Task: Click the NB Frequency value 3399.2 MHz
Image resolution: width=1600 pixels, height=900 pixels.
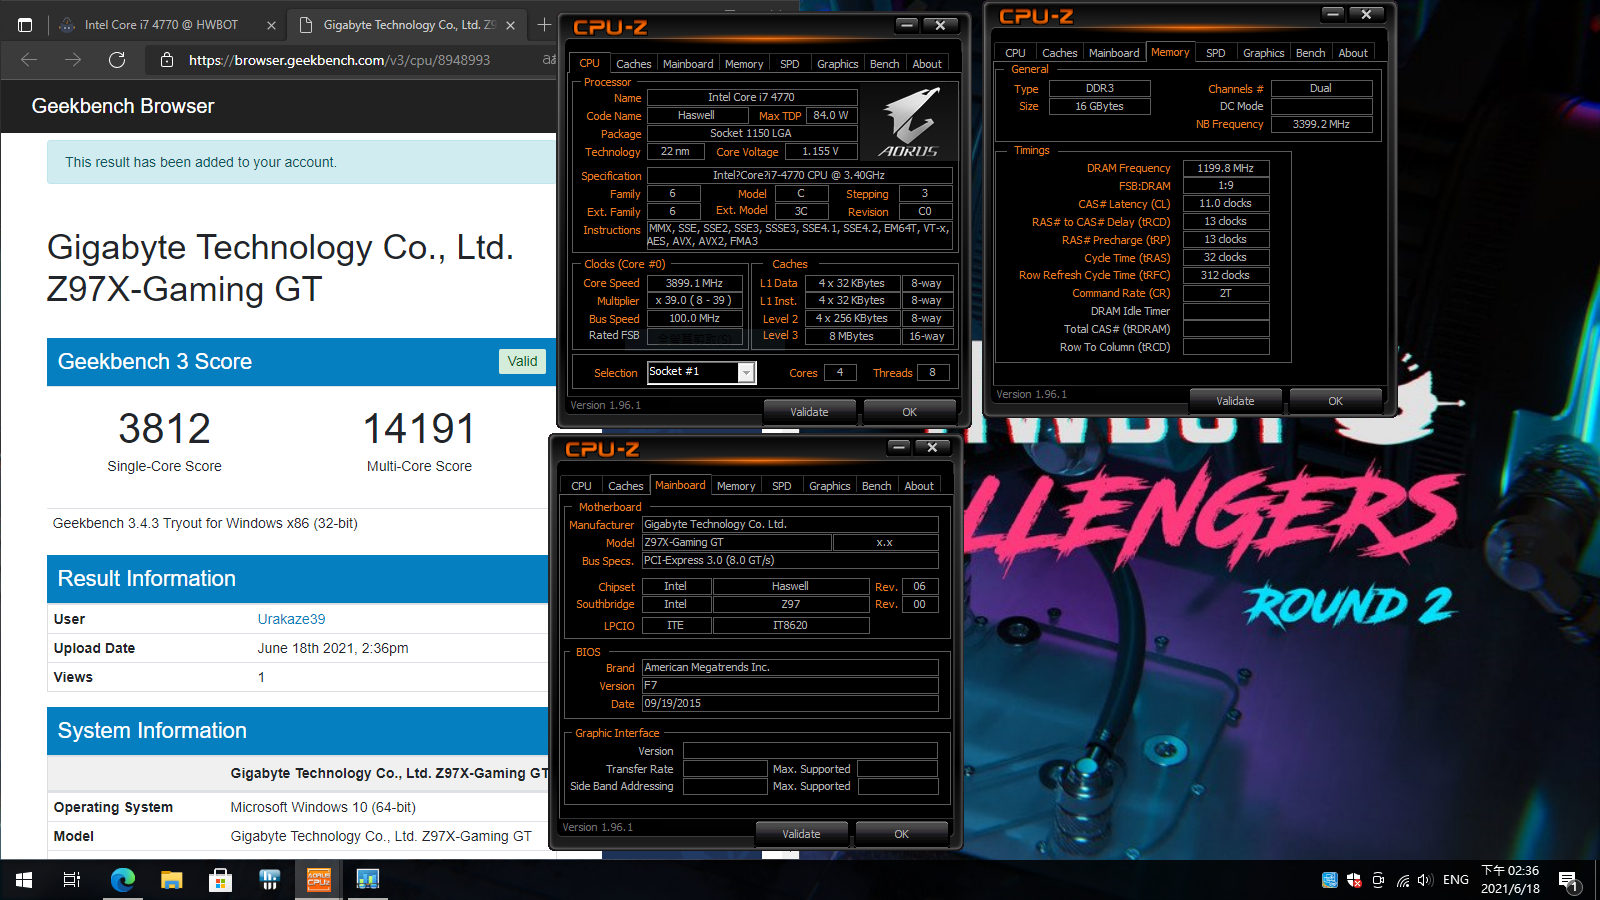Action: point(1321,124)
